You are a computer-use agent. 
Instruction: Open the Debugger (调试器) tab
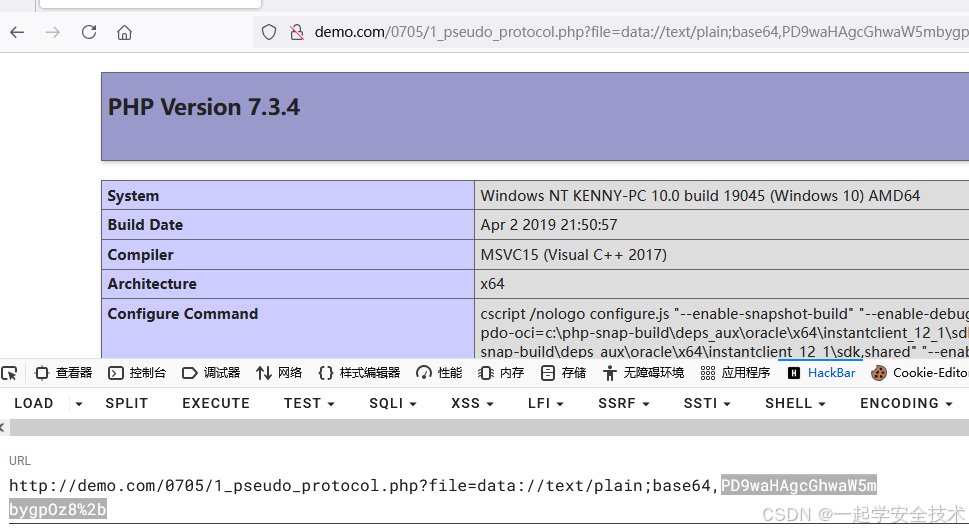click(211, 373)
